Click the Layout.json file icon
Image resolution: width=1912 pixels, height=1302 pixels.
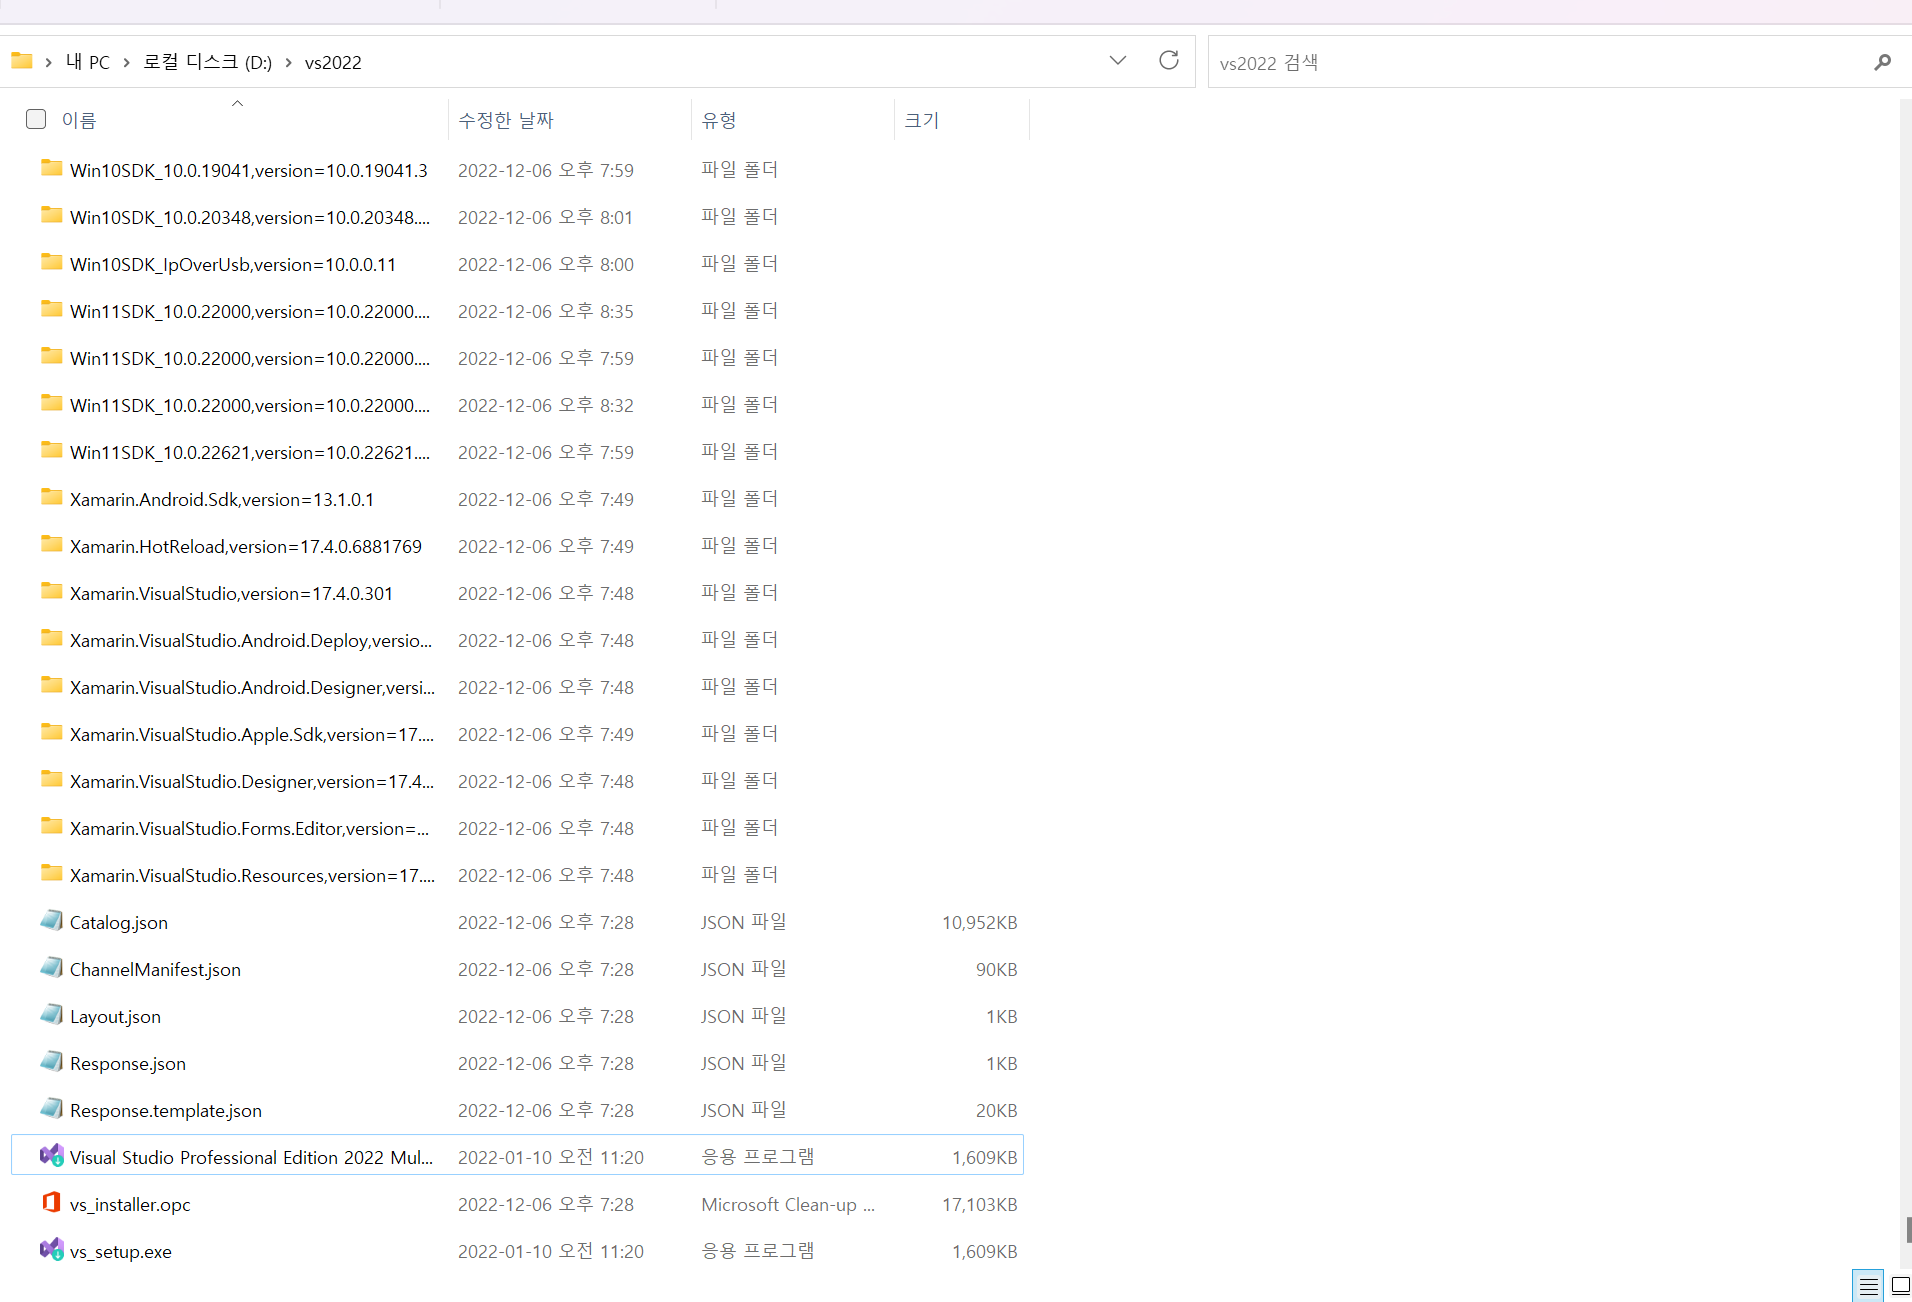[x=51, y=1014]
